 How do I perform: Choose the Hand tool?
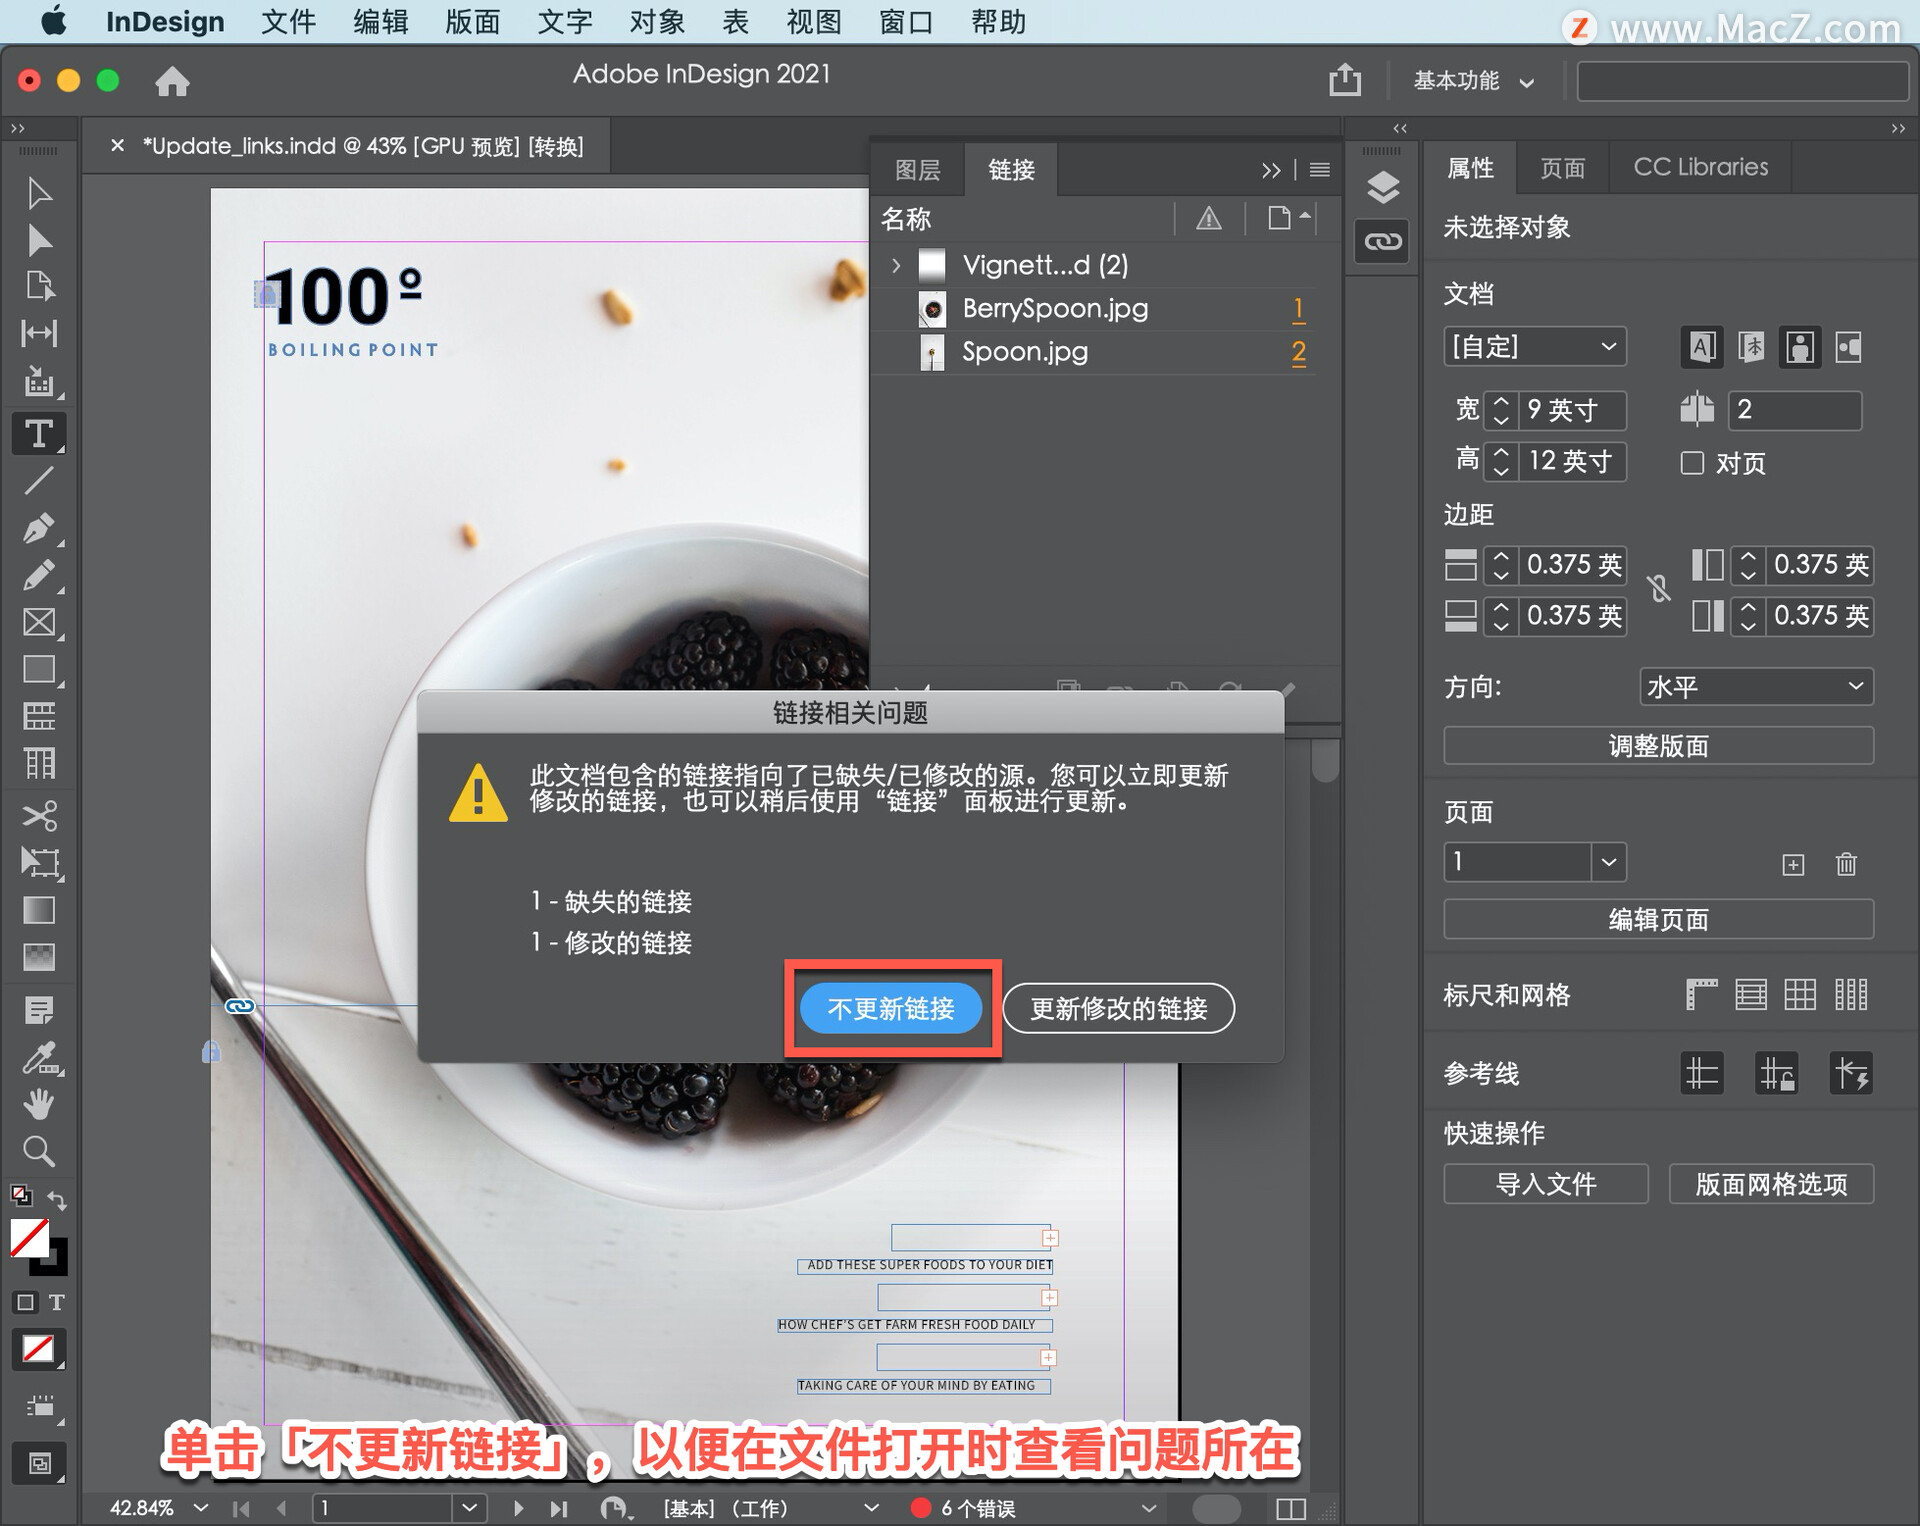tap(38, 1104)
